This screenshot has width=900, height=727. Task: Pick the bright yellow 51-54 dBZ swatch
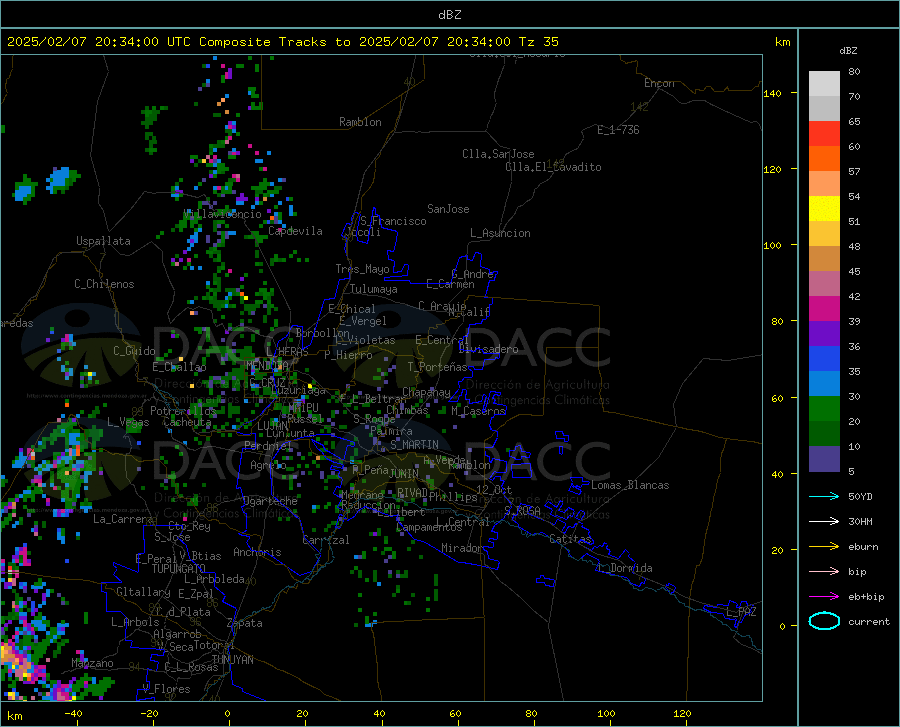click(824, 209)
